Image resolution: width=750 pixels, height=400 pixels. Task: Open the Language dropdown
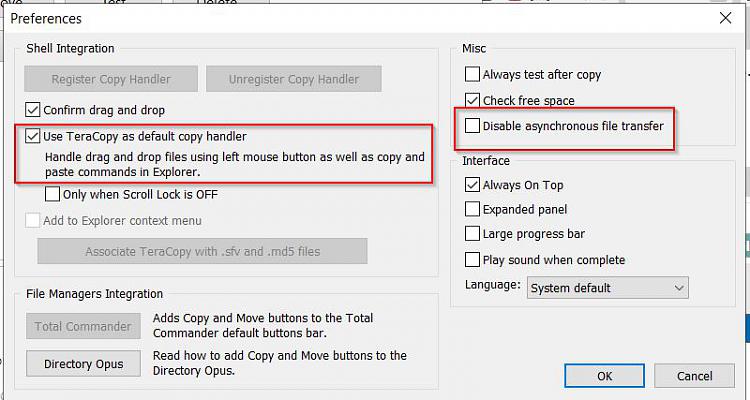point(607,288)
